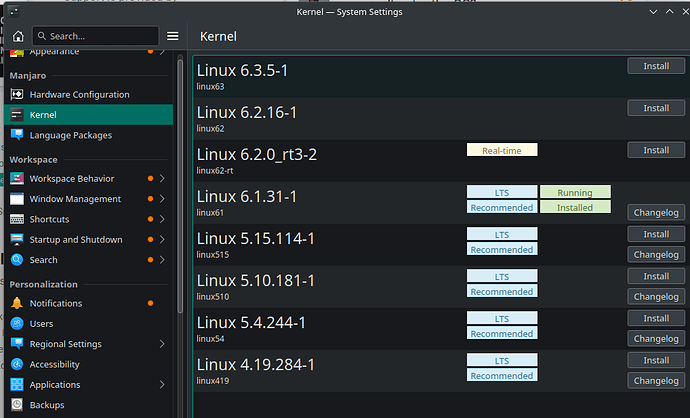Image resolution: width=690 pixels, height=418 pixels.
Task: Expand Applications chevron
Action: click(162, 384)
